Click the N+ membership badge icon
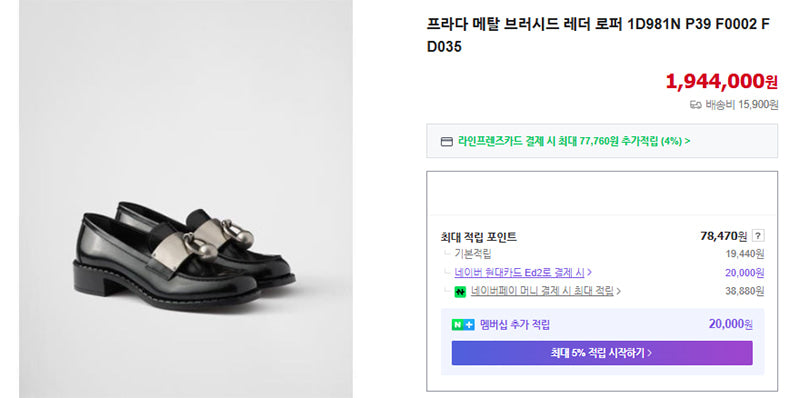800x398 pixels. pyautogui.click(x=463, y=325)
